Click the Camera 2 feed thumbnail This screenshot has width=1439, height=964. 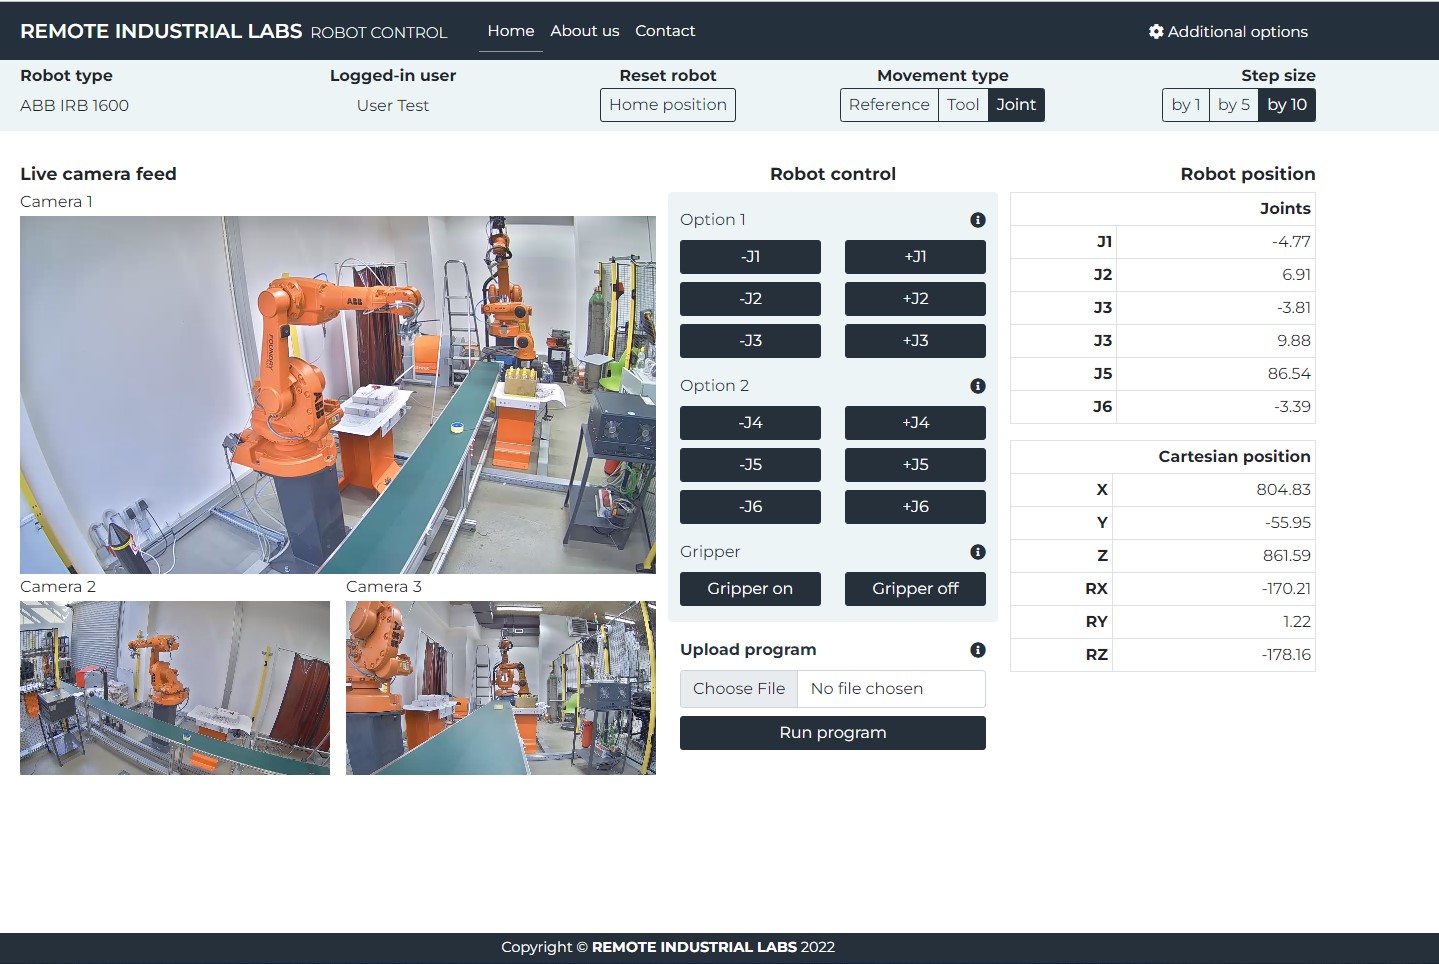coord(175,688)
